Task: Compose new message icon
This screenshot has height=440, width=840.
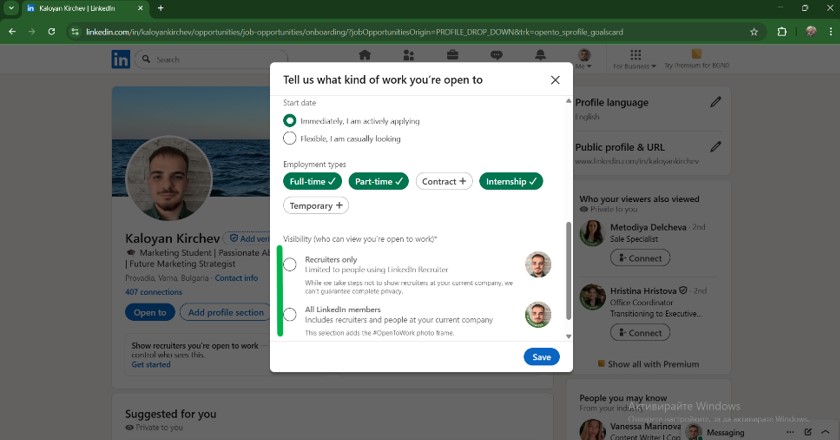Action: click(x=808, y=432)
